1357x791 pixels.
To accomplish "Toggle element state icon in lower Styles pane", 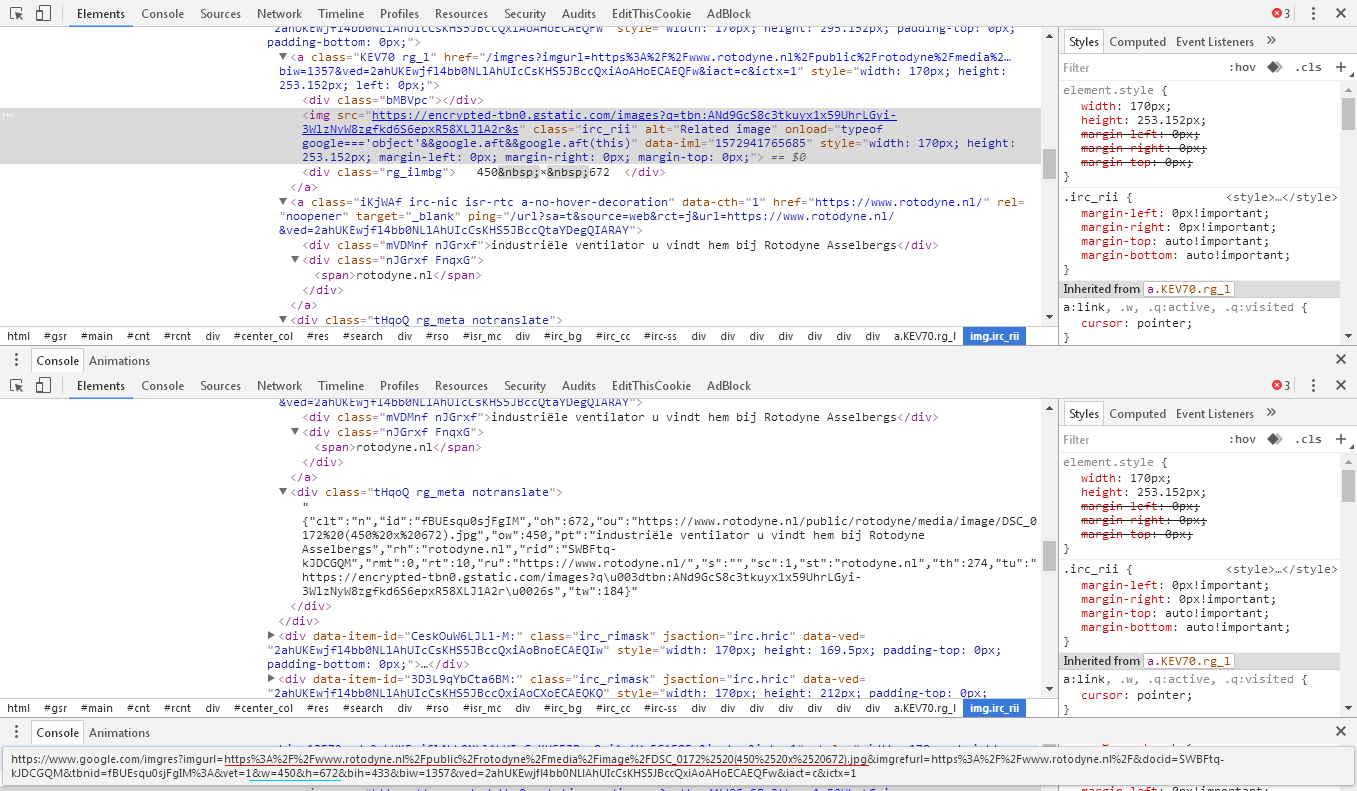I will tap(1275, 439).
